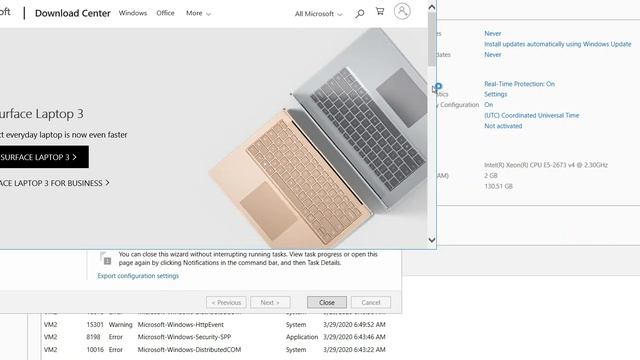Viewport: 640px width, 360px height.
Task: Open Install updates automatically using Windows Update
Action: click(x=558, y=44)
